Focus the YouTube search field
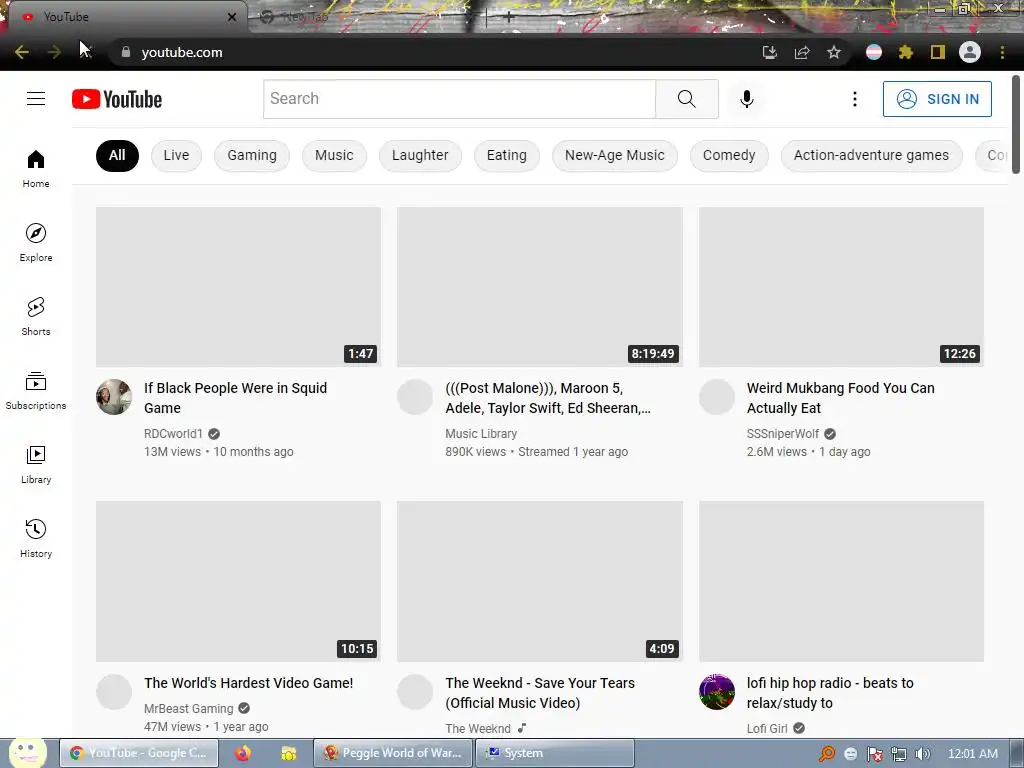 tap(459, 99)
